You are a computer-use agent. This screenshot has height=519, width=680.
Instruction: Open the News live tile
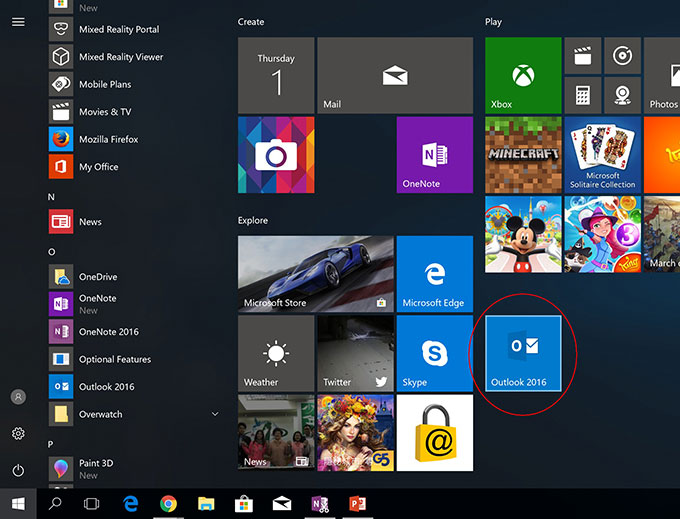pos(276,433)
